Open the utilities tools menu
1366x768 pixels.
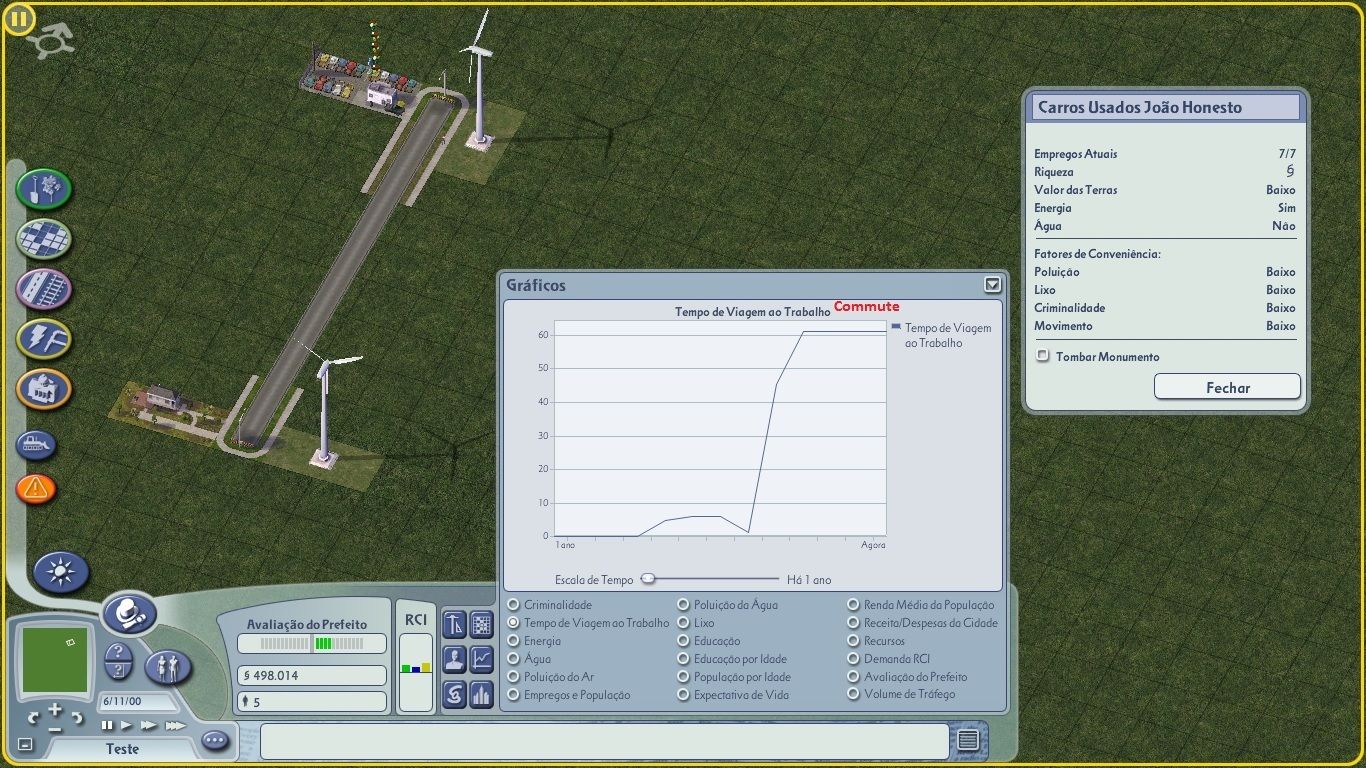pos(43,339)
